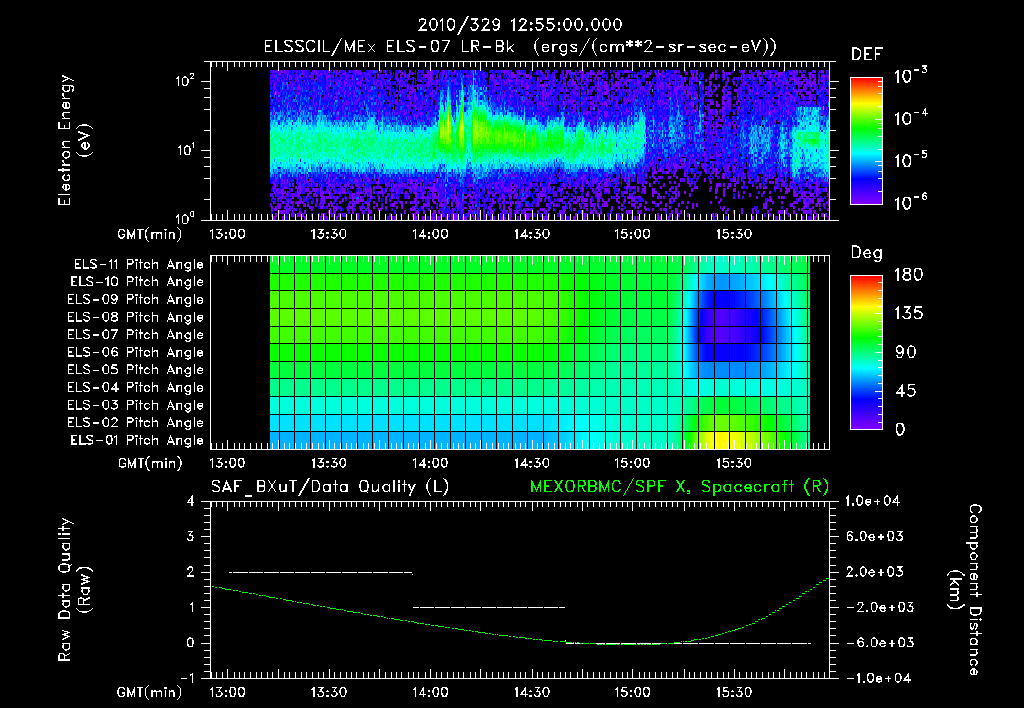Click the 2.0e+03 Component Distance tick label
1024x708 pixels.
(876, 572)
